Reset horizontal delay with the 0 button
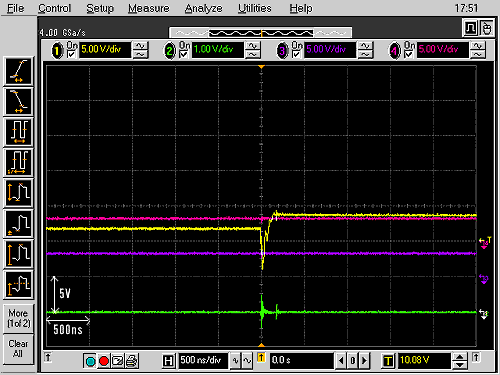Image resolution: width=500 pixels, height=375 pixels. click(352, 361)
